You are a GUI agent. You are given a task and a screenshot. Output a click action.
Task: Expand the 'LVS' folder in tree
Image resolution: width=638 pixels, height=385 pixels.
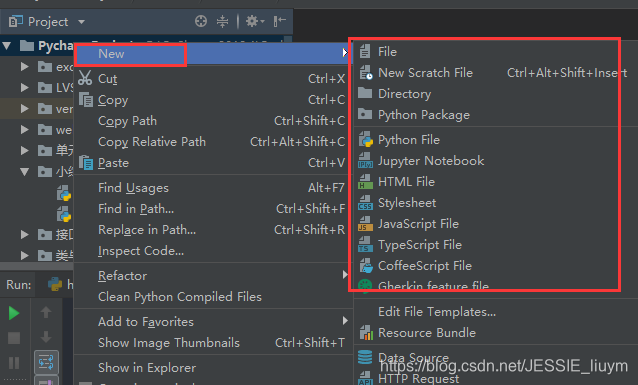coord(24,88)
